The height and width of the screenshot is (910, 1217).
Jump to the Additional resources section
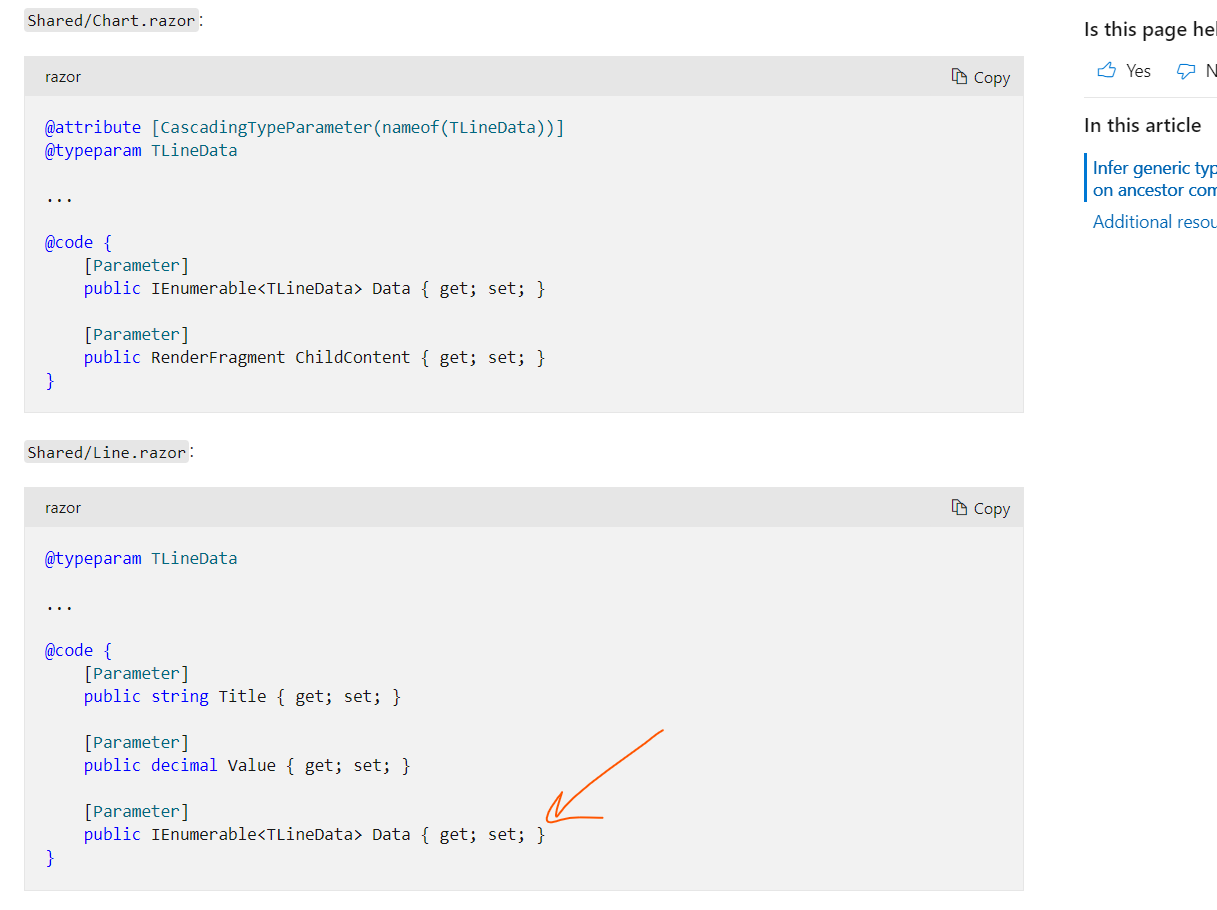point(1155,221)
